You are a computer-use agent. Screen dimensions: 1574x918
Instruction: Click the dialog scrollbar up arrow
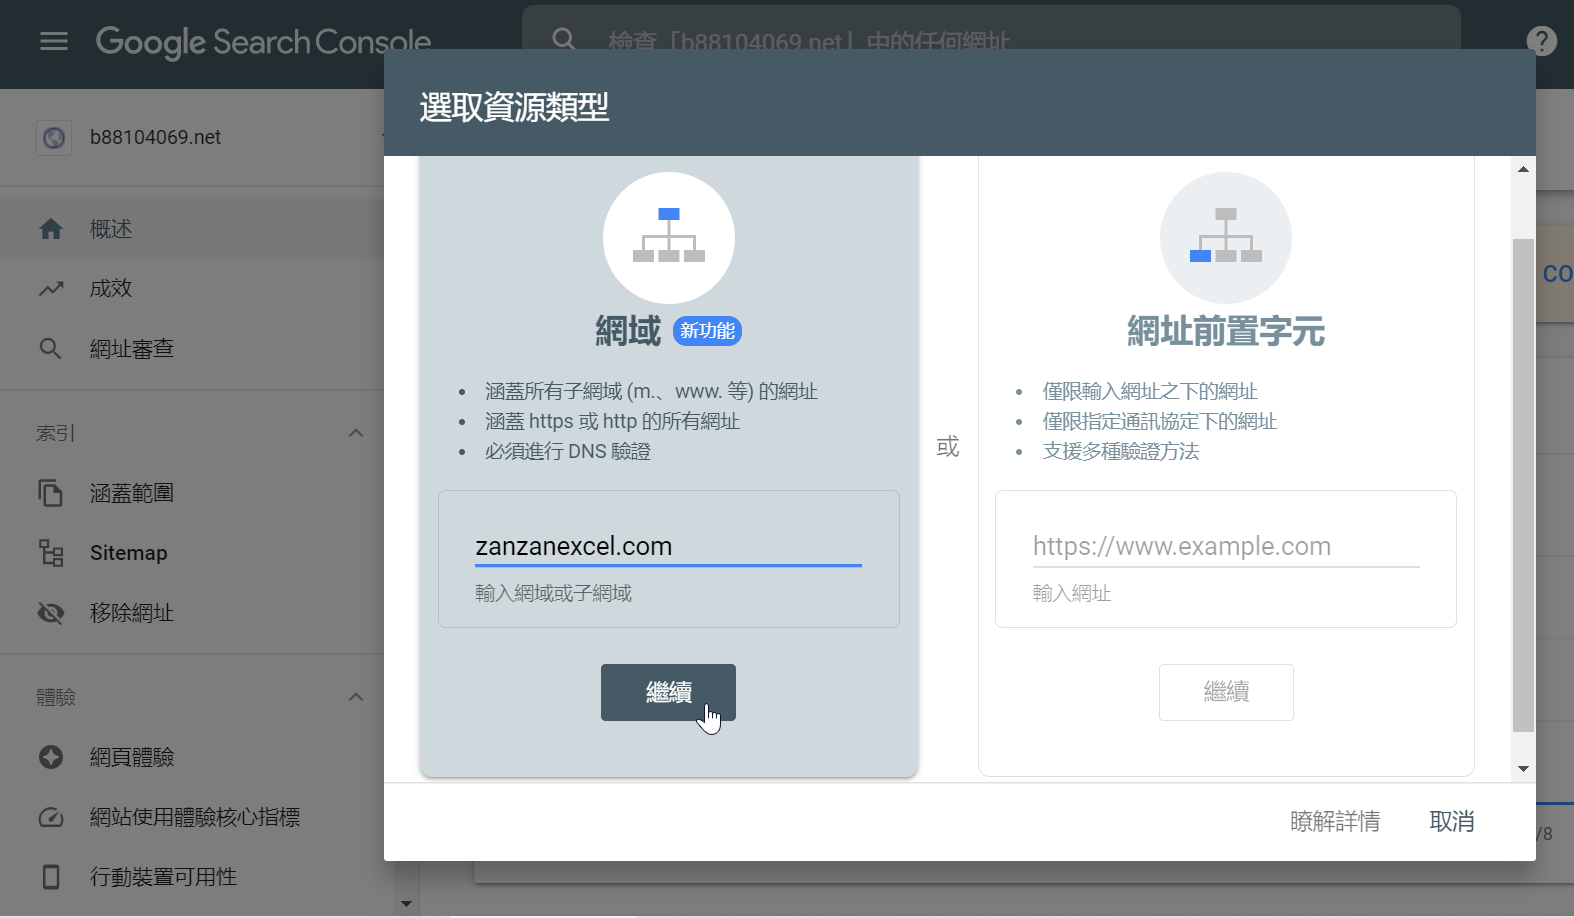[1523, 169]
